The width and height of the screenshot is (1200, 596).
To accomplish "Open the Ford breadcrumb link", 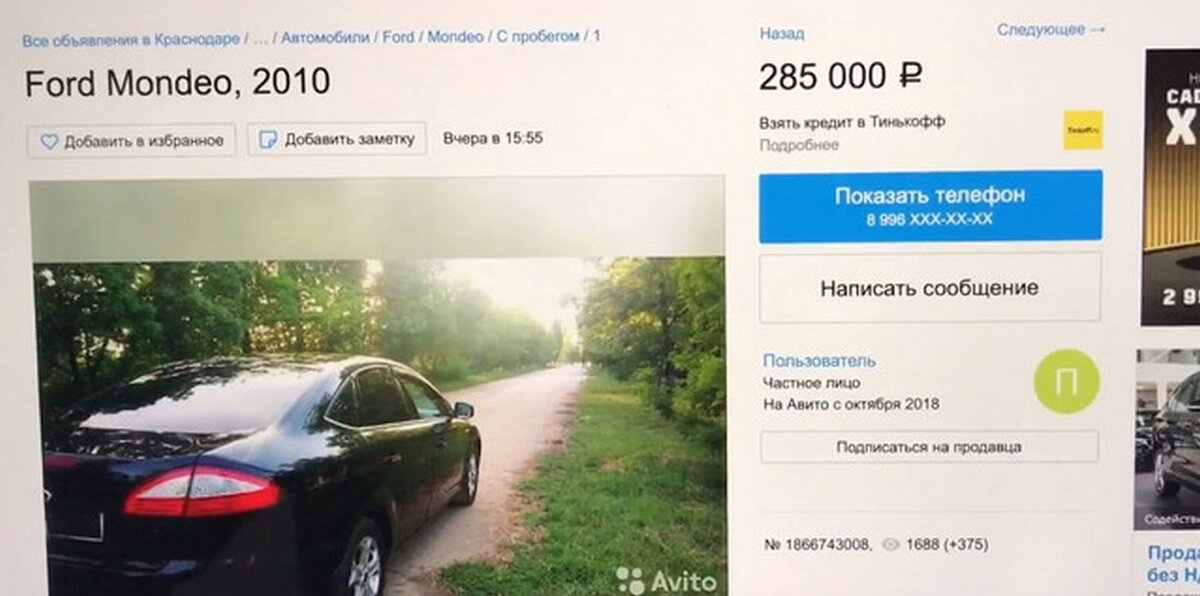I will pos(398,37).
